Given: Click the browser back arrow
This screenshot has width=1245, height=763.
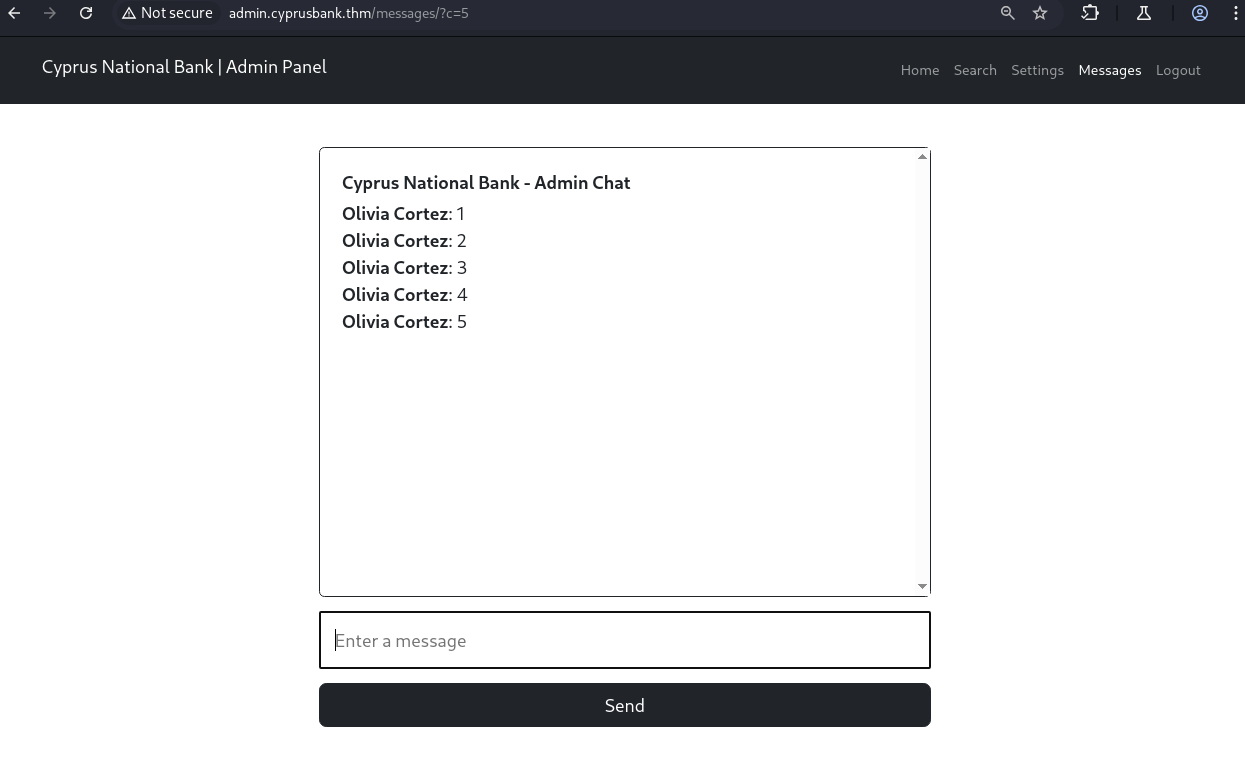Looking at the screenshot, I should [14, 13].
